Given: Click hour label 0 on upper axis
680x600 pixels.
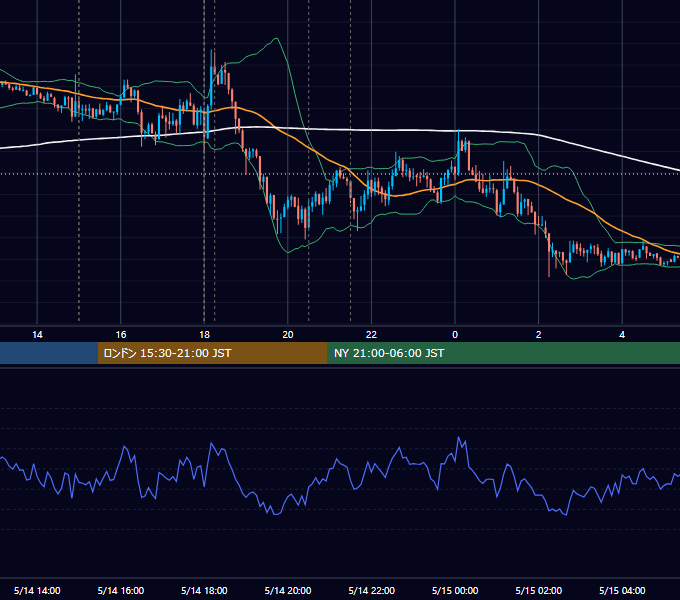Looking at the screenshot, I should pos(455,335).
